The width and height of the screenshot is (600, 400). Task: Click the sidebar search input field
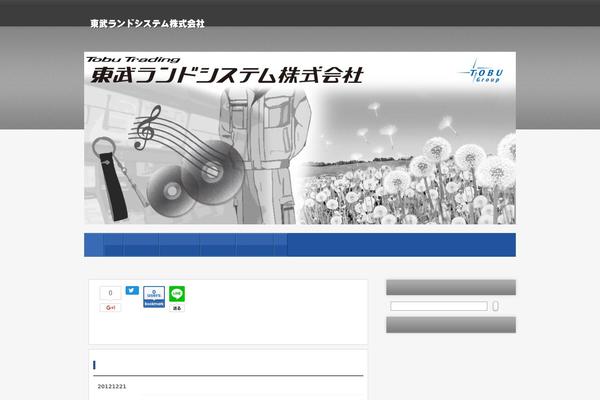point(439,306)
